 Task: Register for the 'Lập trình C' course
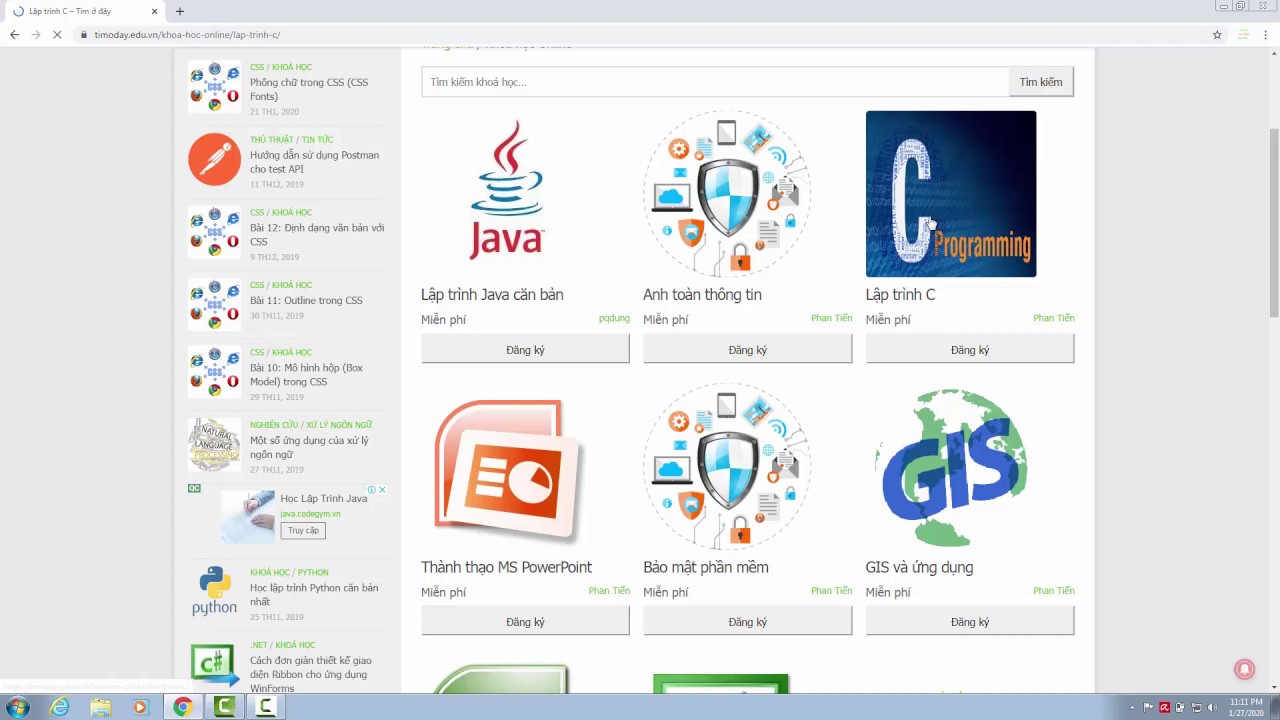[x=970, y=349]
